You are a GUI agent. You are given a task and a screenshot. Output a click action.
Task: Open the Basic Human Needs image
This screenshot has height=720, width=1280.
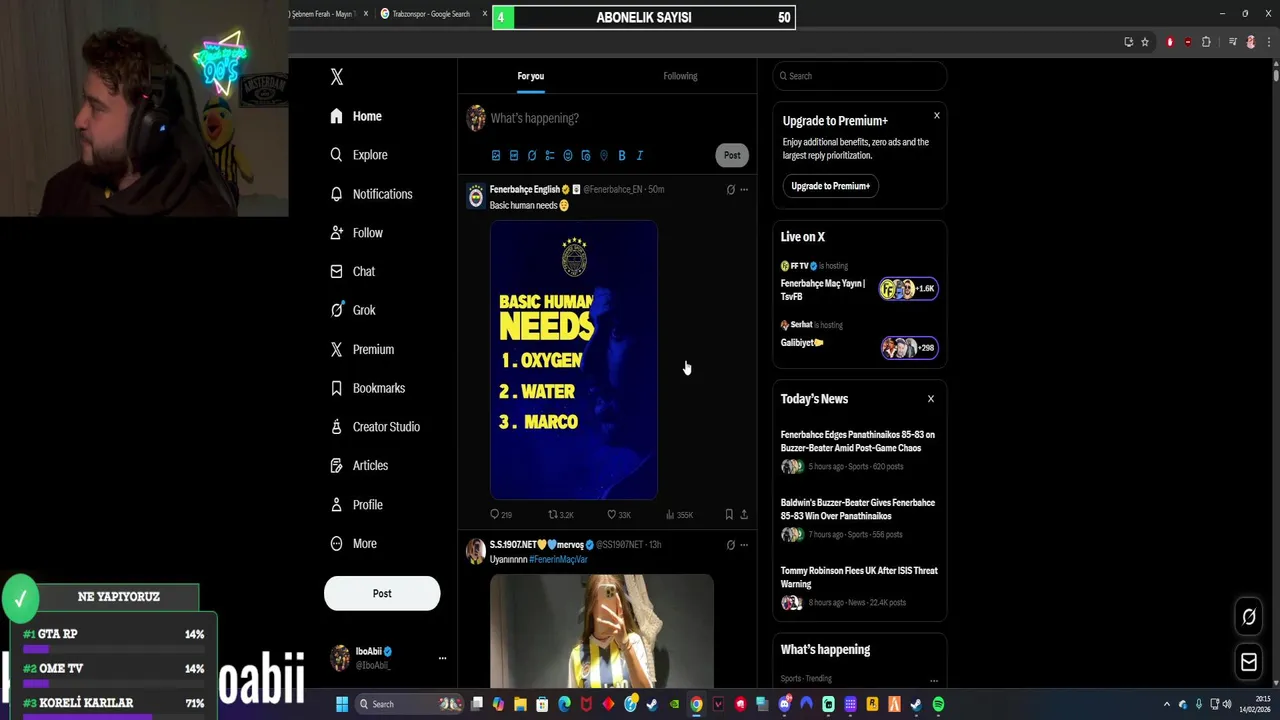pyautogui.click(x=574, y=360)
